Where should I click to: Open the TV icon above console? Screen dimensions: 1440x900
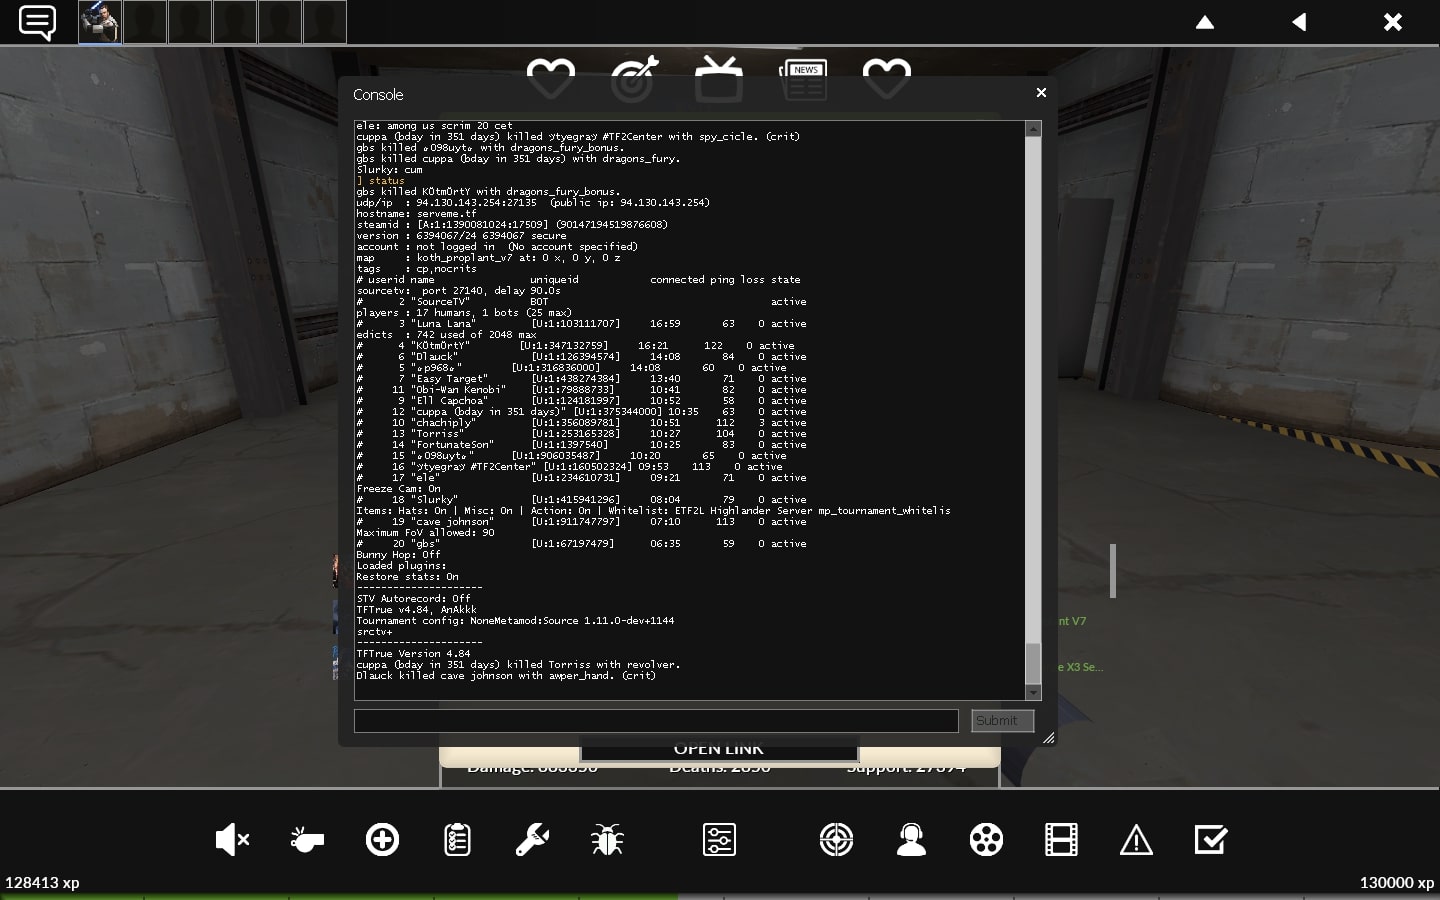click(719, 78)
